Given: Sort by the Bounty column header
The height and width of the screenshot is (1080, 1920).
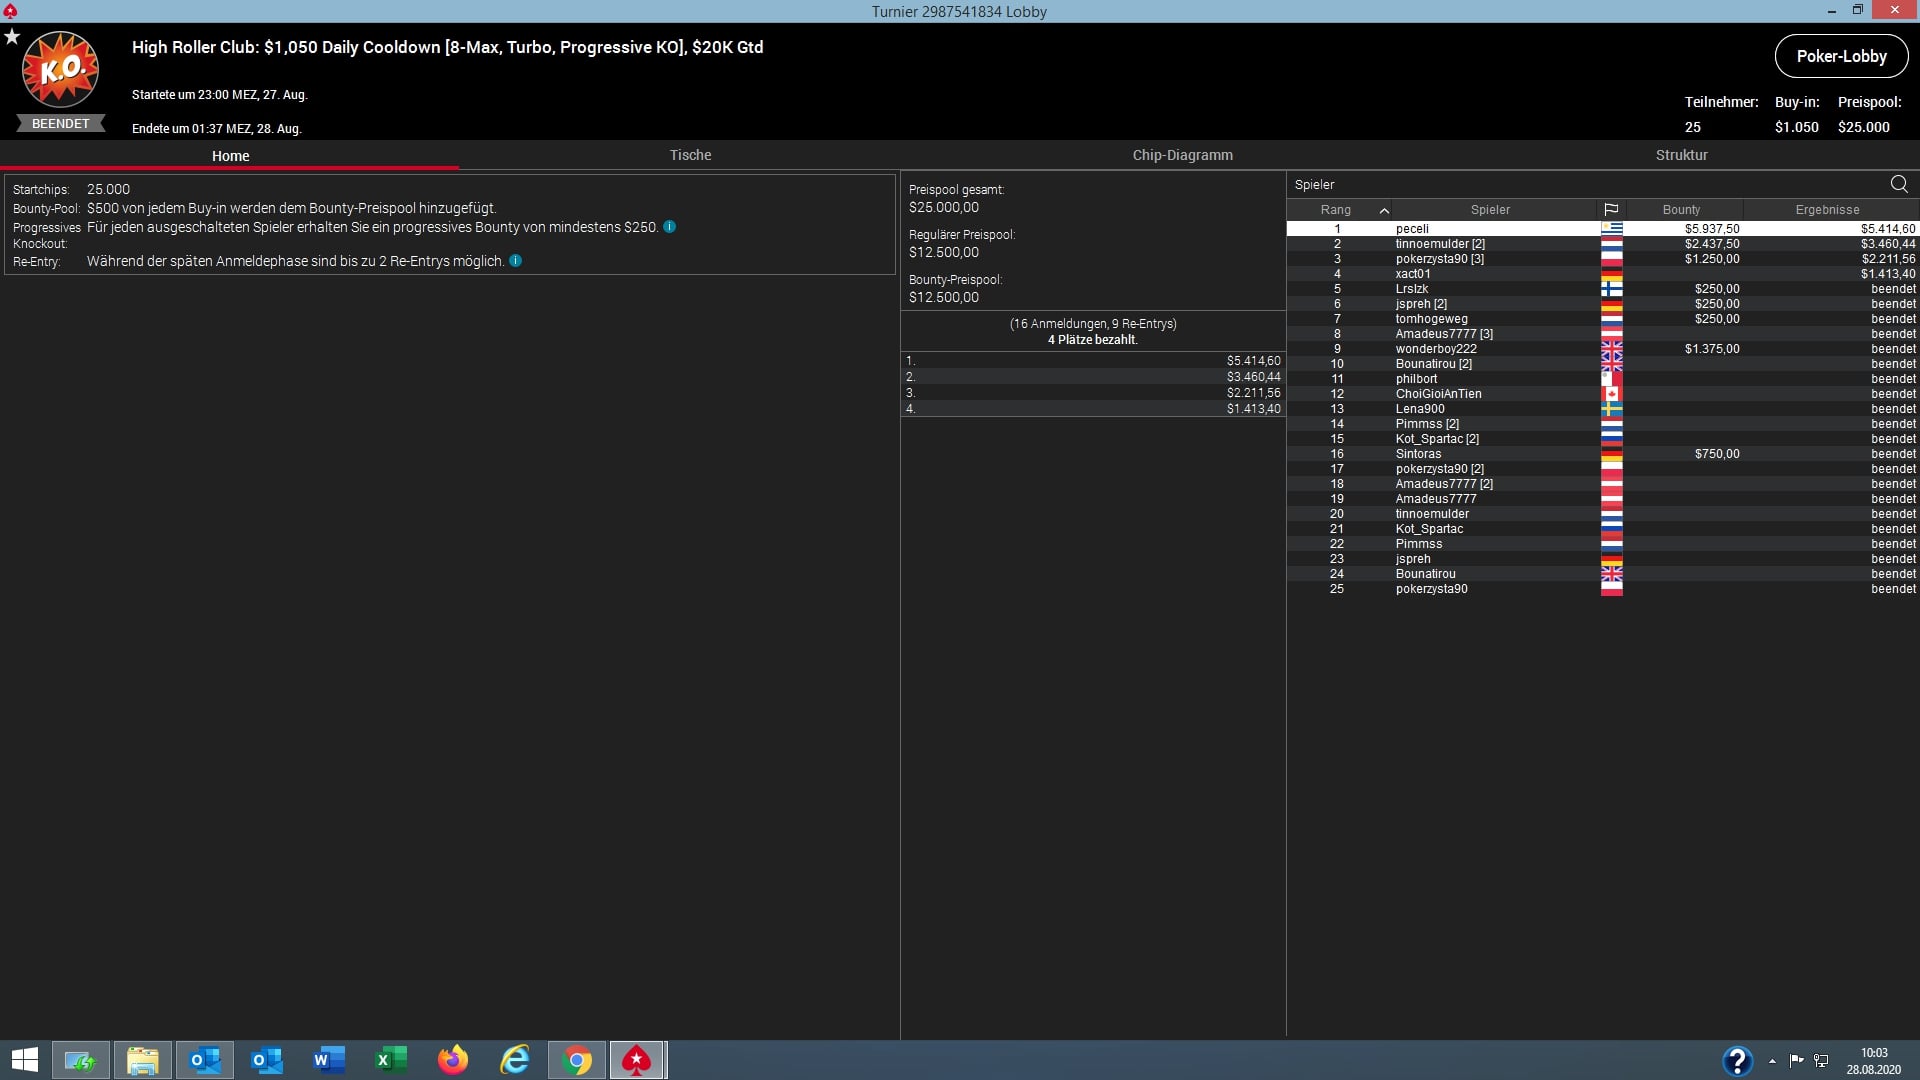Looking at the screenshot, I should point(1681,210).
